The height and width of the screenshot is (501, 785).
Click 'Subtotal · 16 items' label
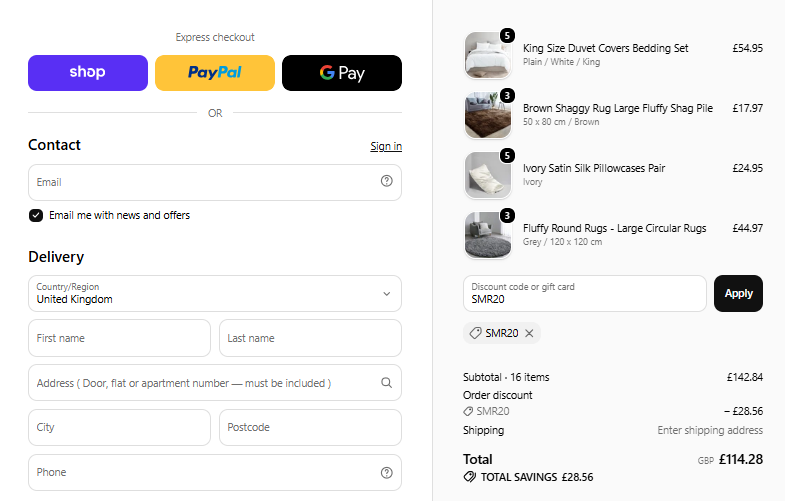(x=506, y=377)
